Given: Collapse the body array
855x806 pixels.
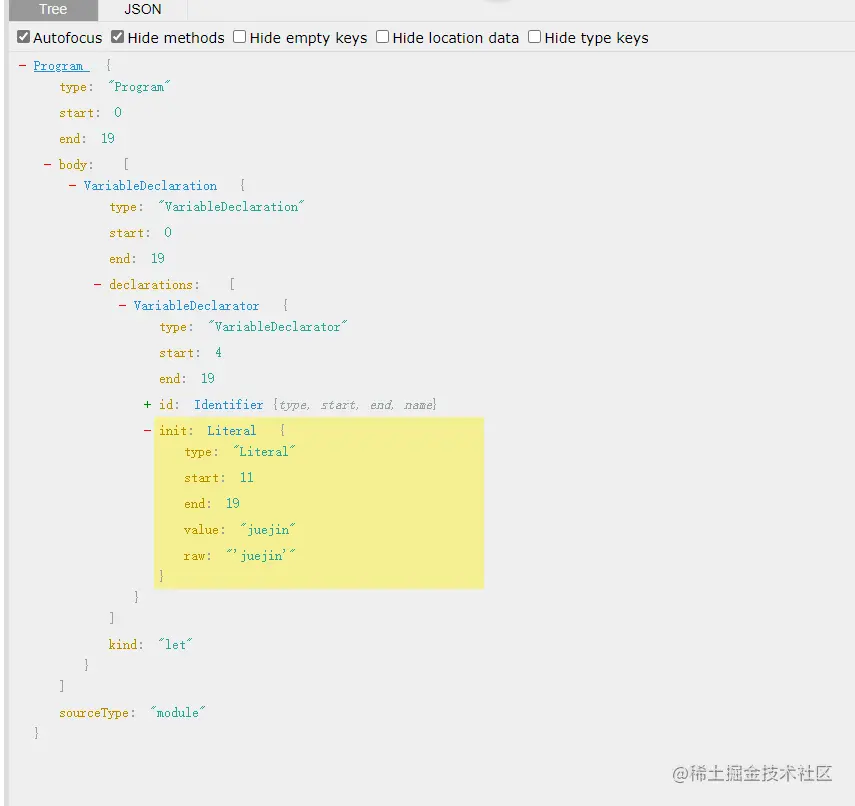Looking at the screenshot, I should point(47,164).
